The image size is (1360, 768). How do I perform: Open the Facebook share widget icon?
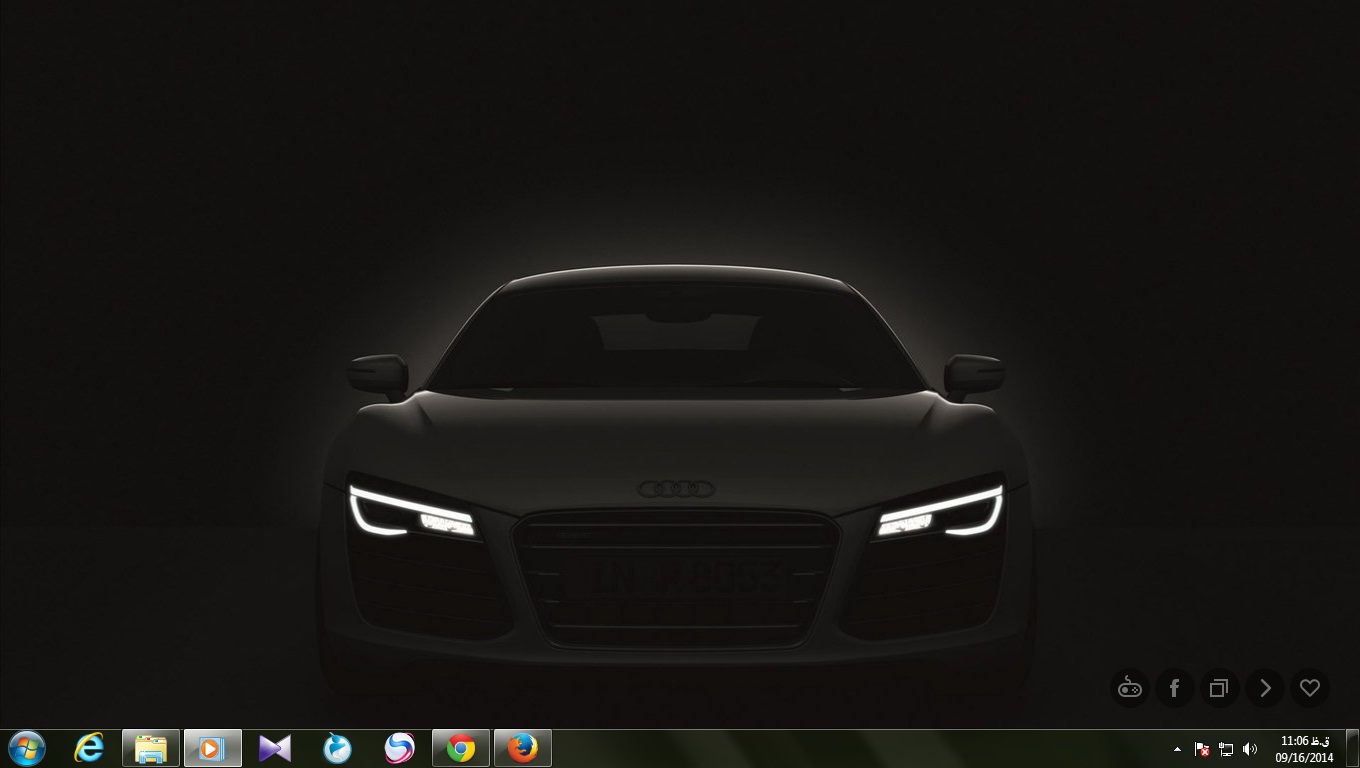click(x=1174, y=688)
